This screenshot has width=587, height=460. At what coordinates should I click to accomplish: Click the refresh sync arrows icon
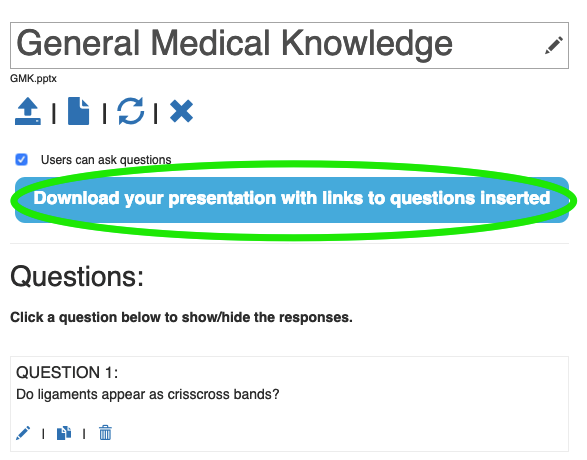pyautogui.click(x=130, y=111)
